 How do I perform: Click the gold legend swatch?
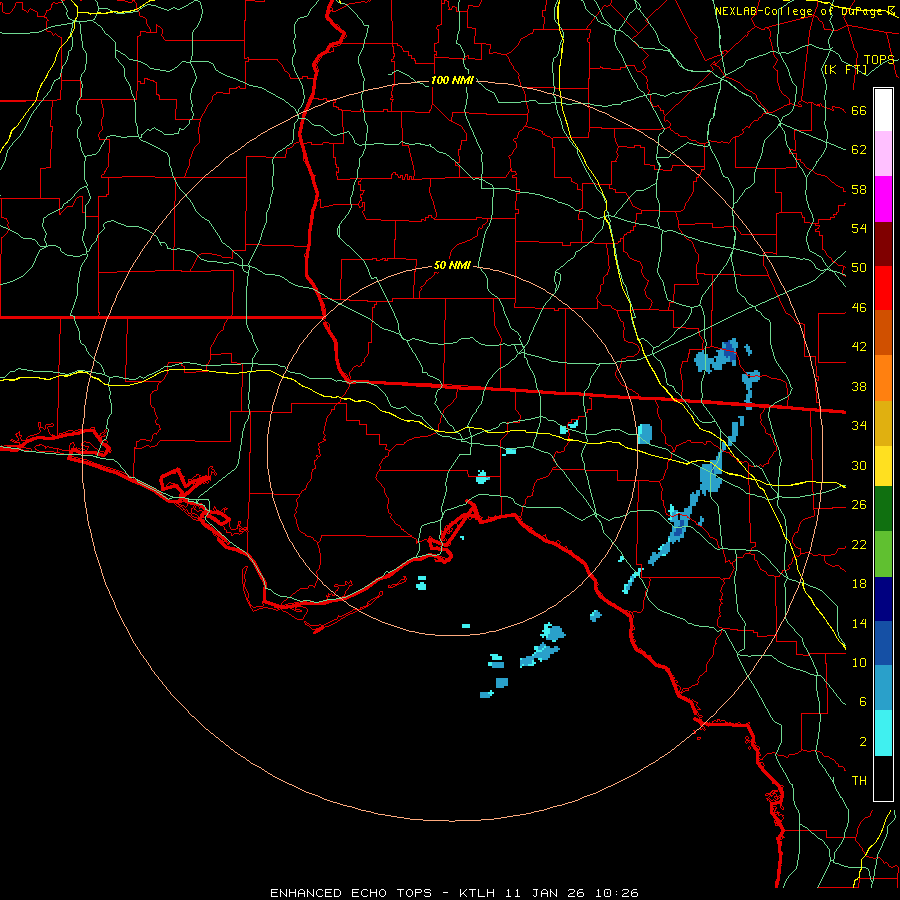(883, 423)
